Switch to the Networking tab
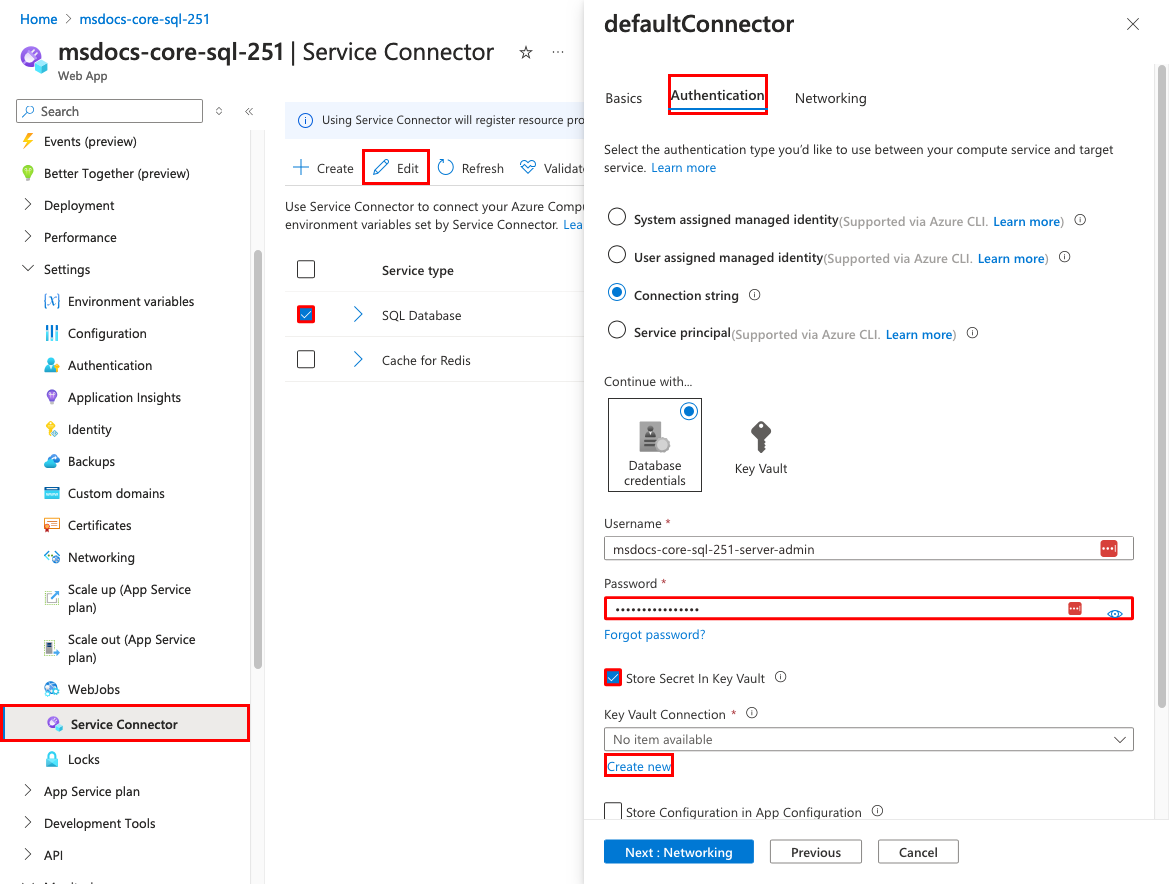 pyautogui.click(x=830, y=98)
